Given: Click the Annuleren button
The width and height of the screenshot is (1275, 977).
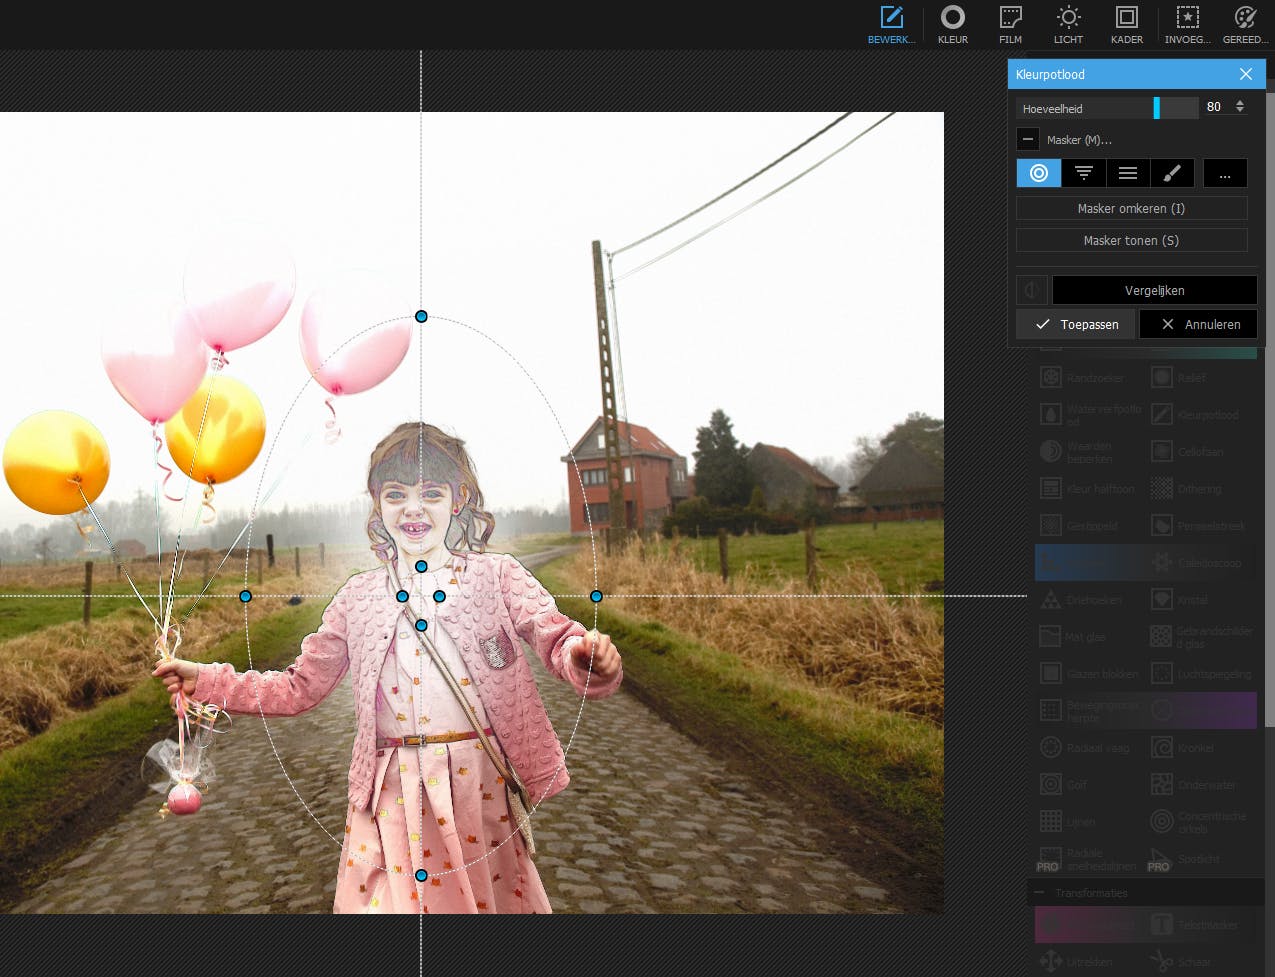Looking at the screenshot, I should click(1199, 324).
